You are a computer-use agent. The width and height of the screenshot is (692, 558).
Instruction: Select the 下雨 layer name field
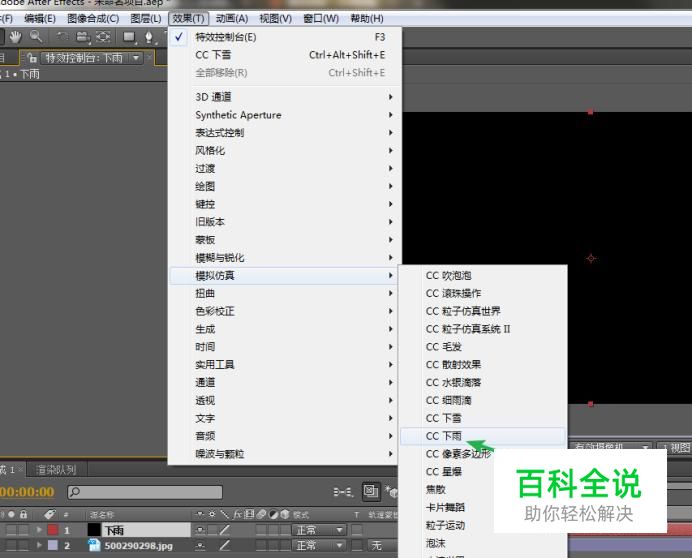tap(147, 530)
